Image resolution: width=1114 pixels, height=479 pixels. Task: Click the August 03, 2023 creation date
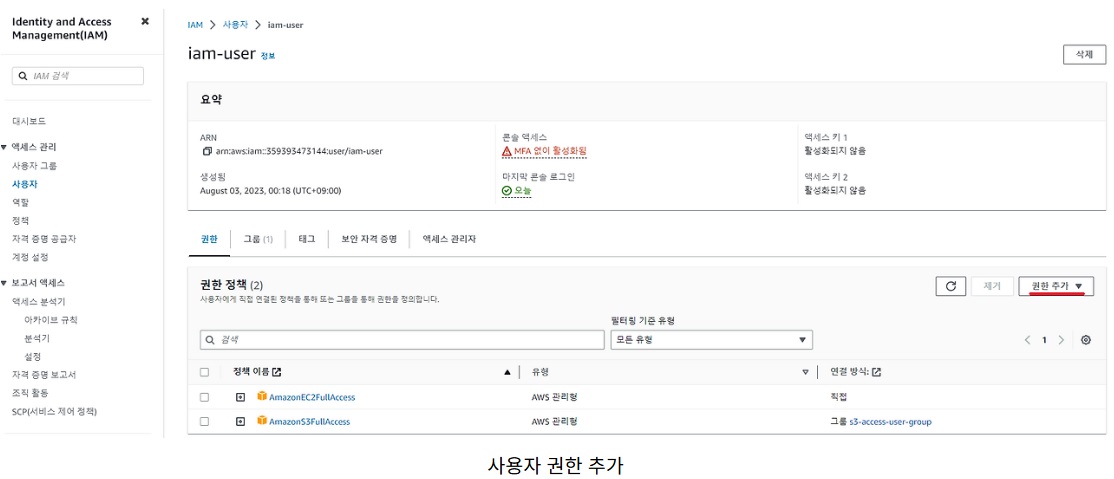point(271,190)
